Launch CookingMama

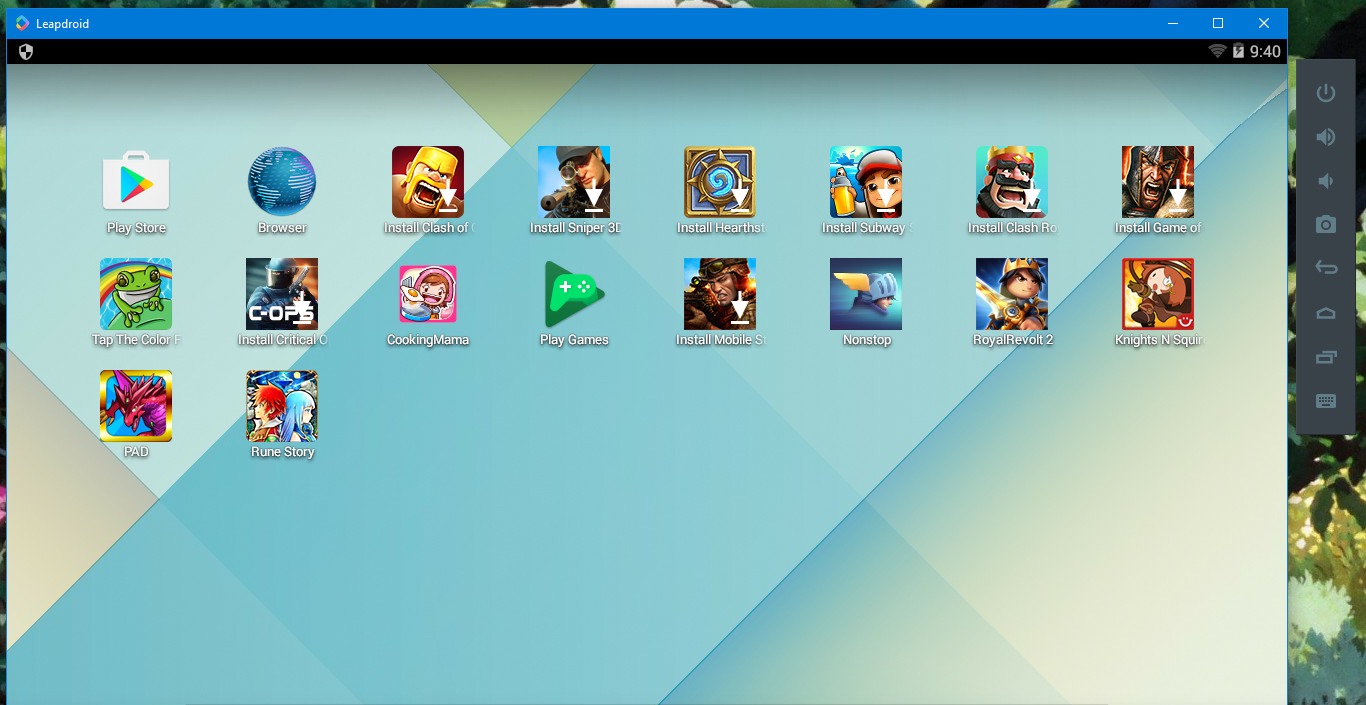[x=427, y=295]
